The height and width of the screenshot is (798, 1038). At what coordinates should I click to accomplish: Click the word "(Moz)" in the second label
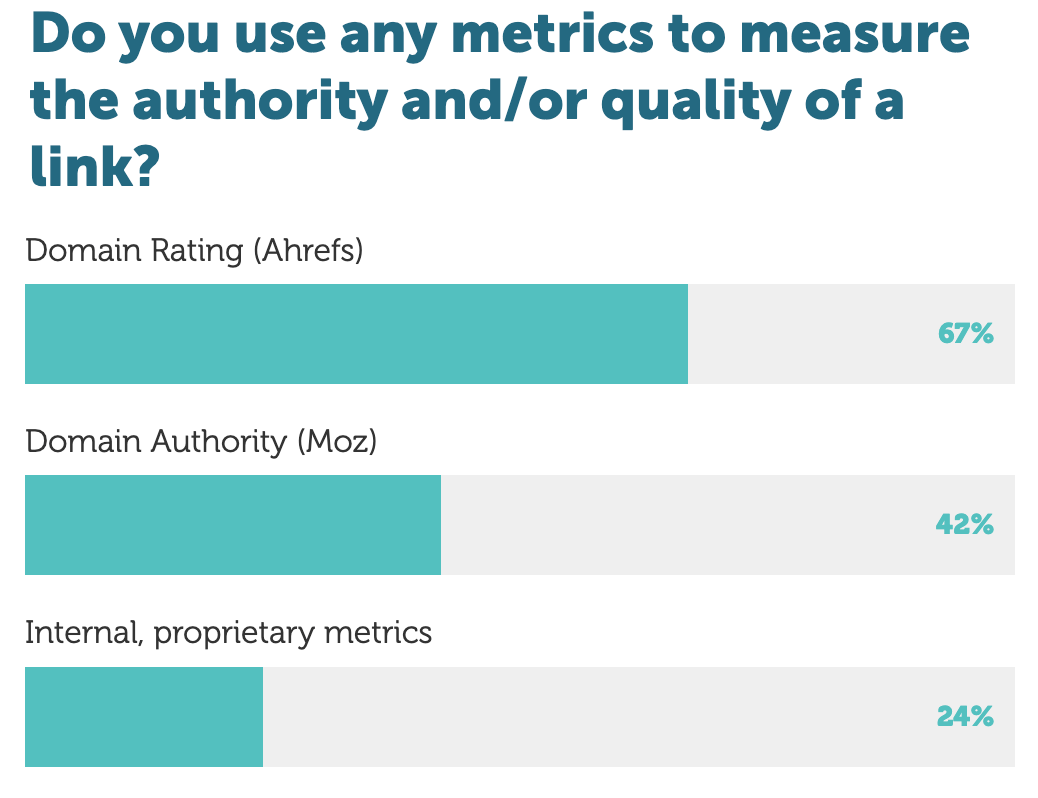pos(337,441)
